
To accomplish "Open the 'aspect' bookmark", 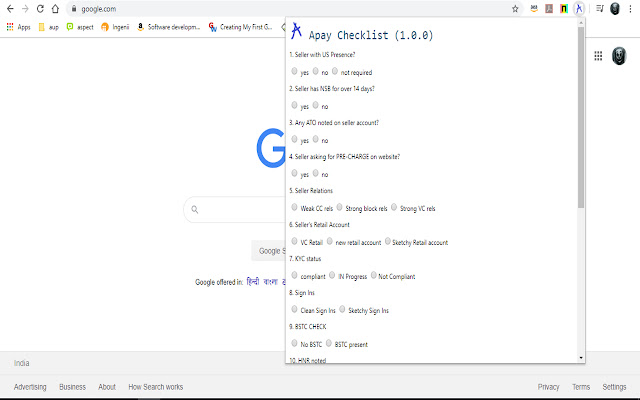I will coord(80,27).
